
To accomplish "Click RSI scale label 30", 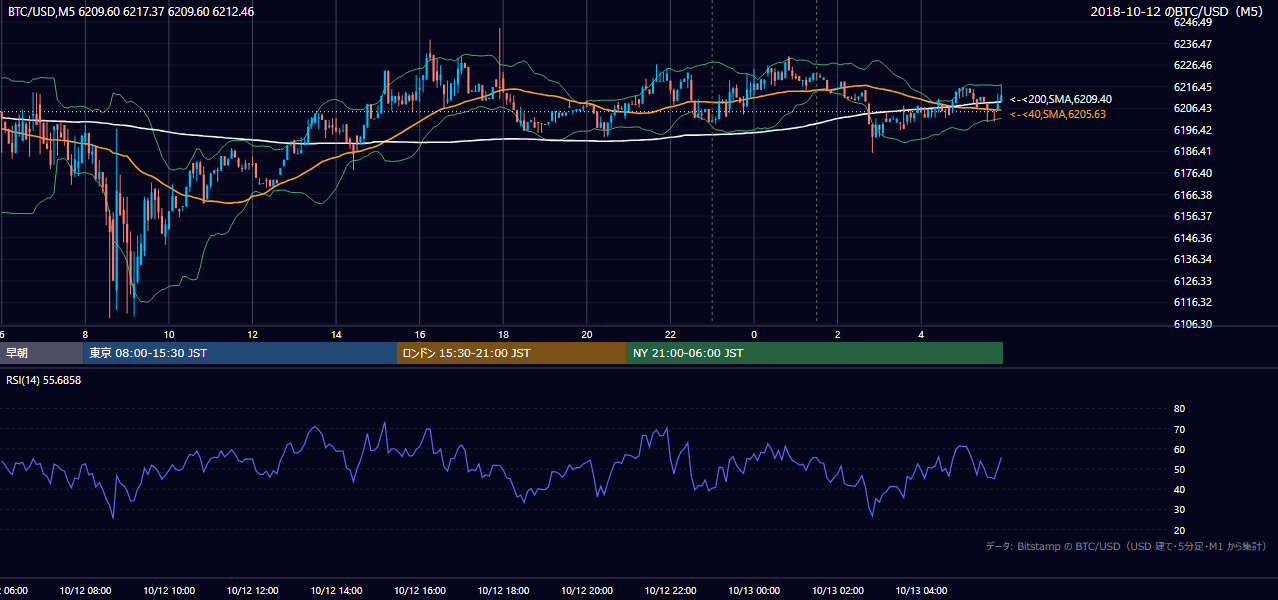I will [x=1179, y=509].
